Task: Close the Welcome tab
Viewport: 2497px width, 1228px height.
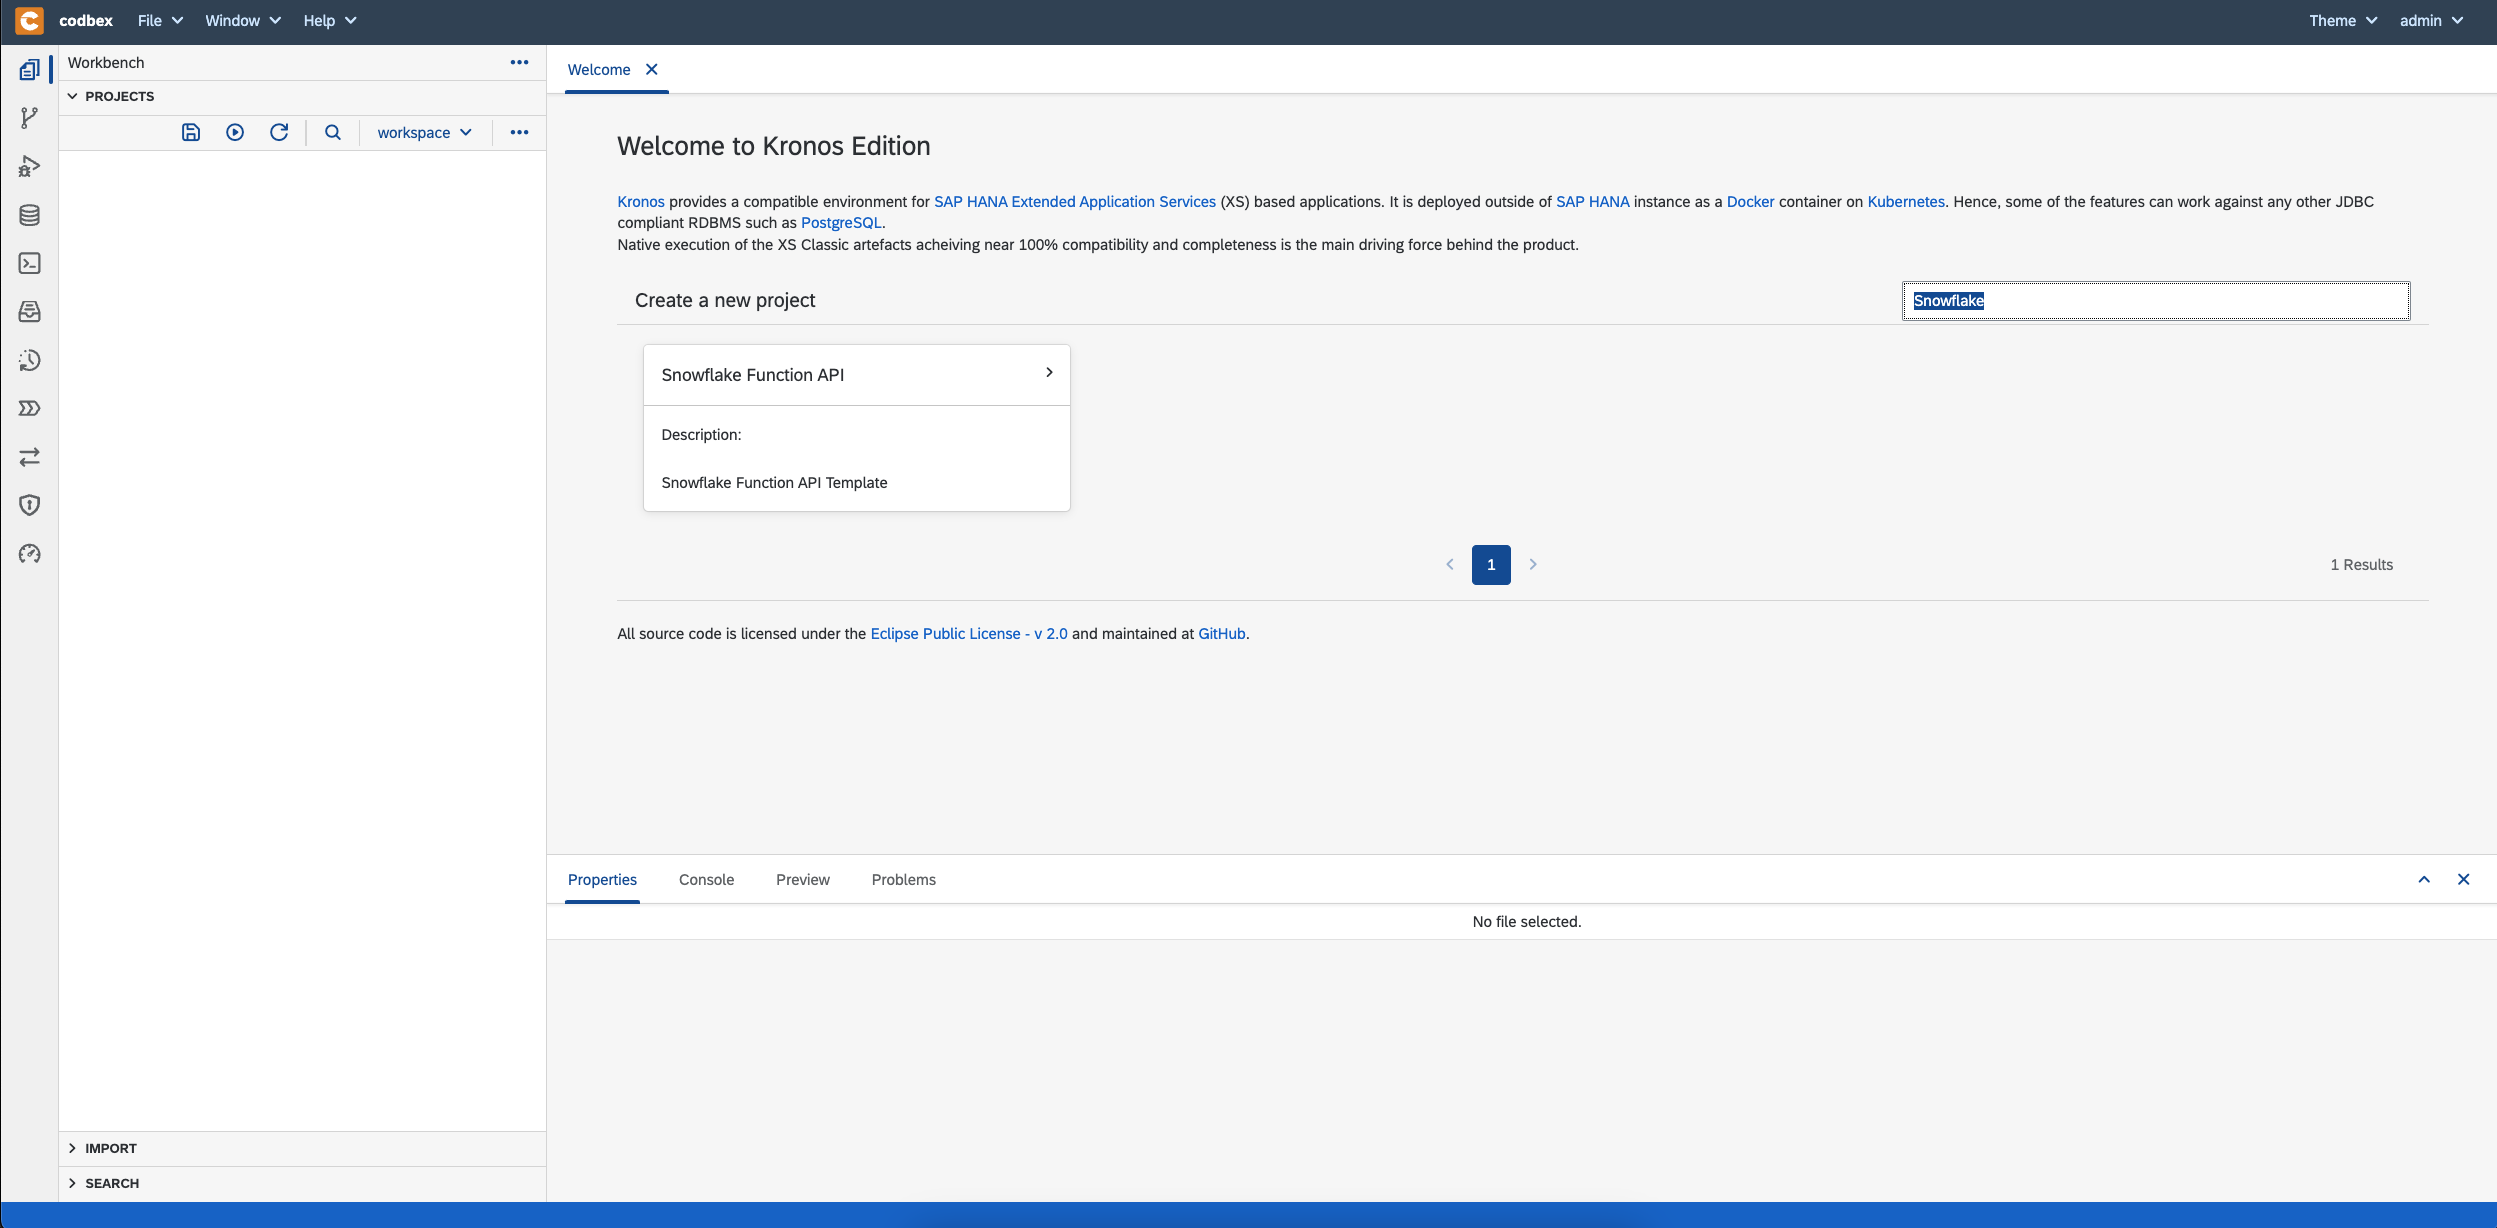Action: [x=652, y=69]
